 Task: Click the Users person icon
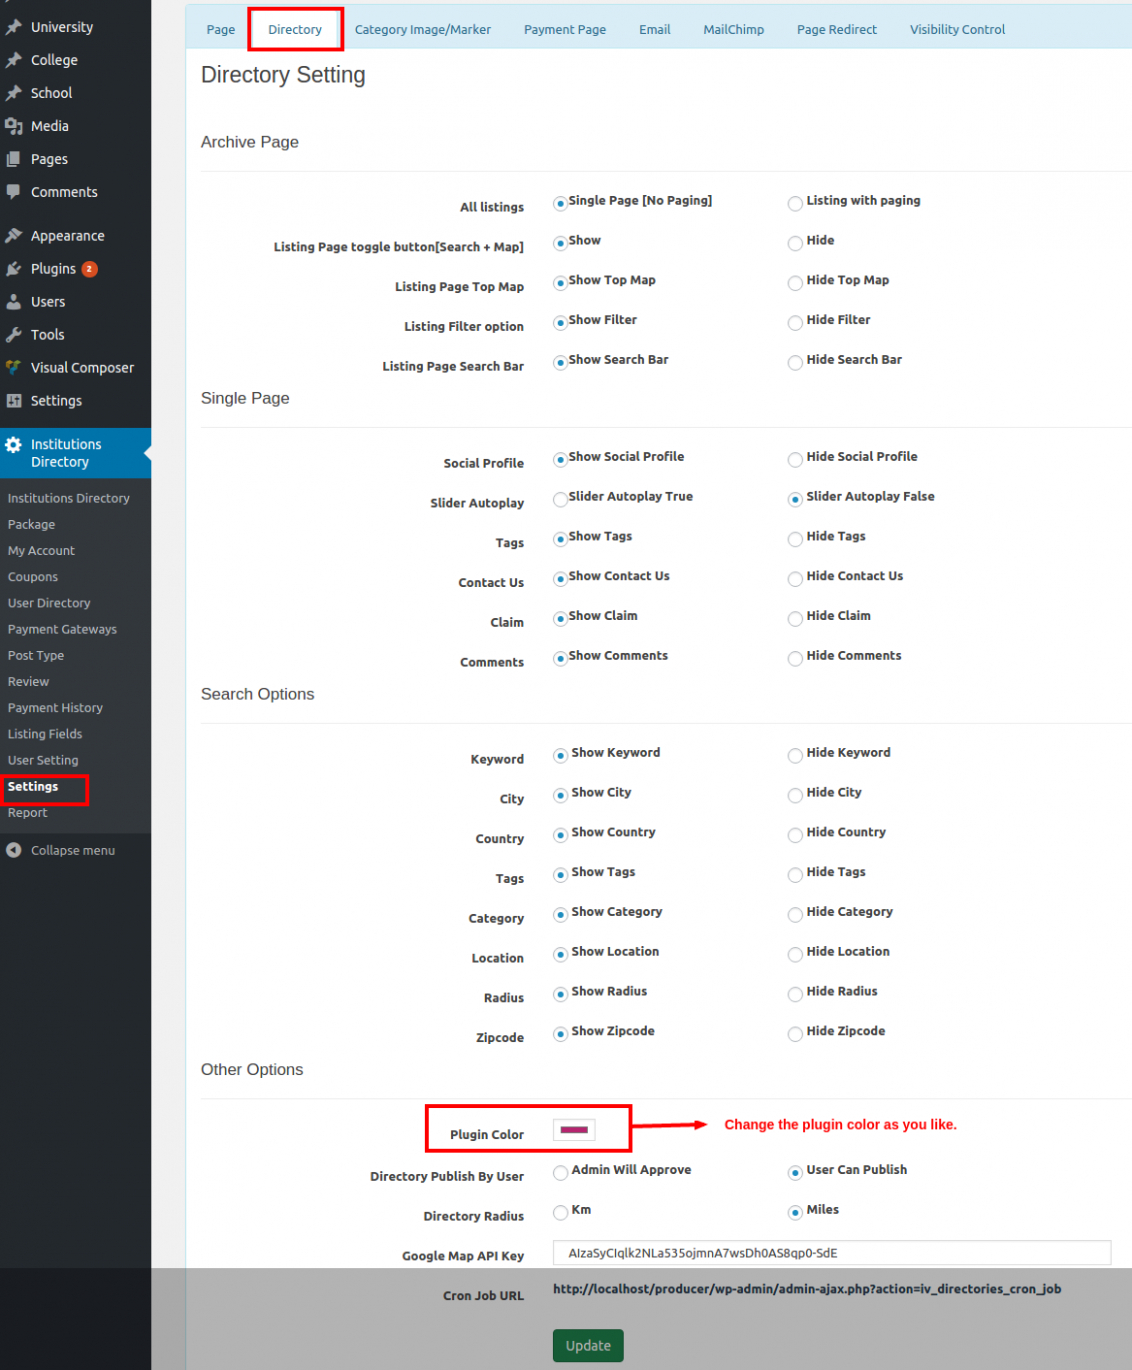14,302
